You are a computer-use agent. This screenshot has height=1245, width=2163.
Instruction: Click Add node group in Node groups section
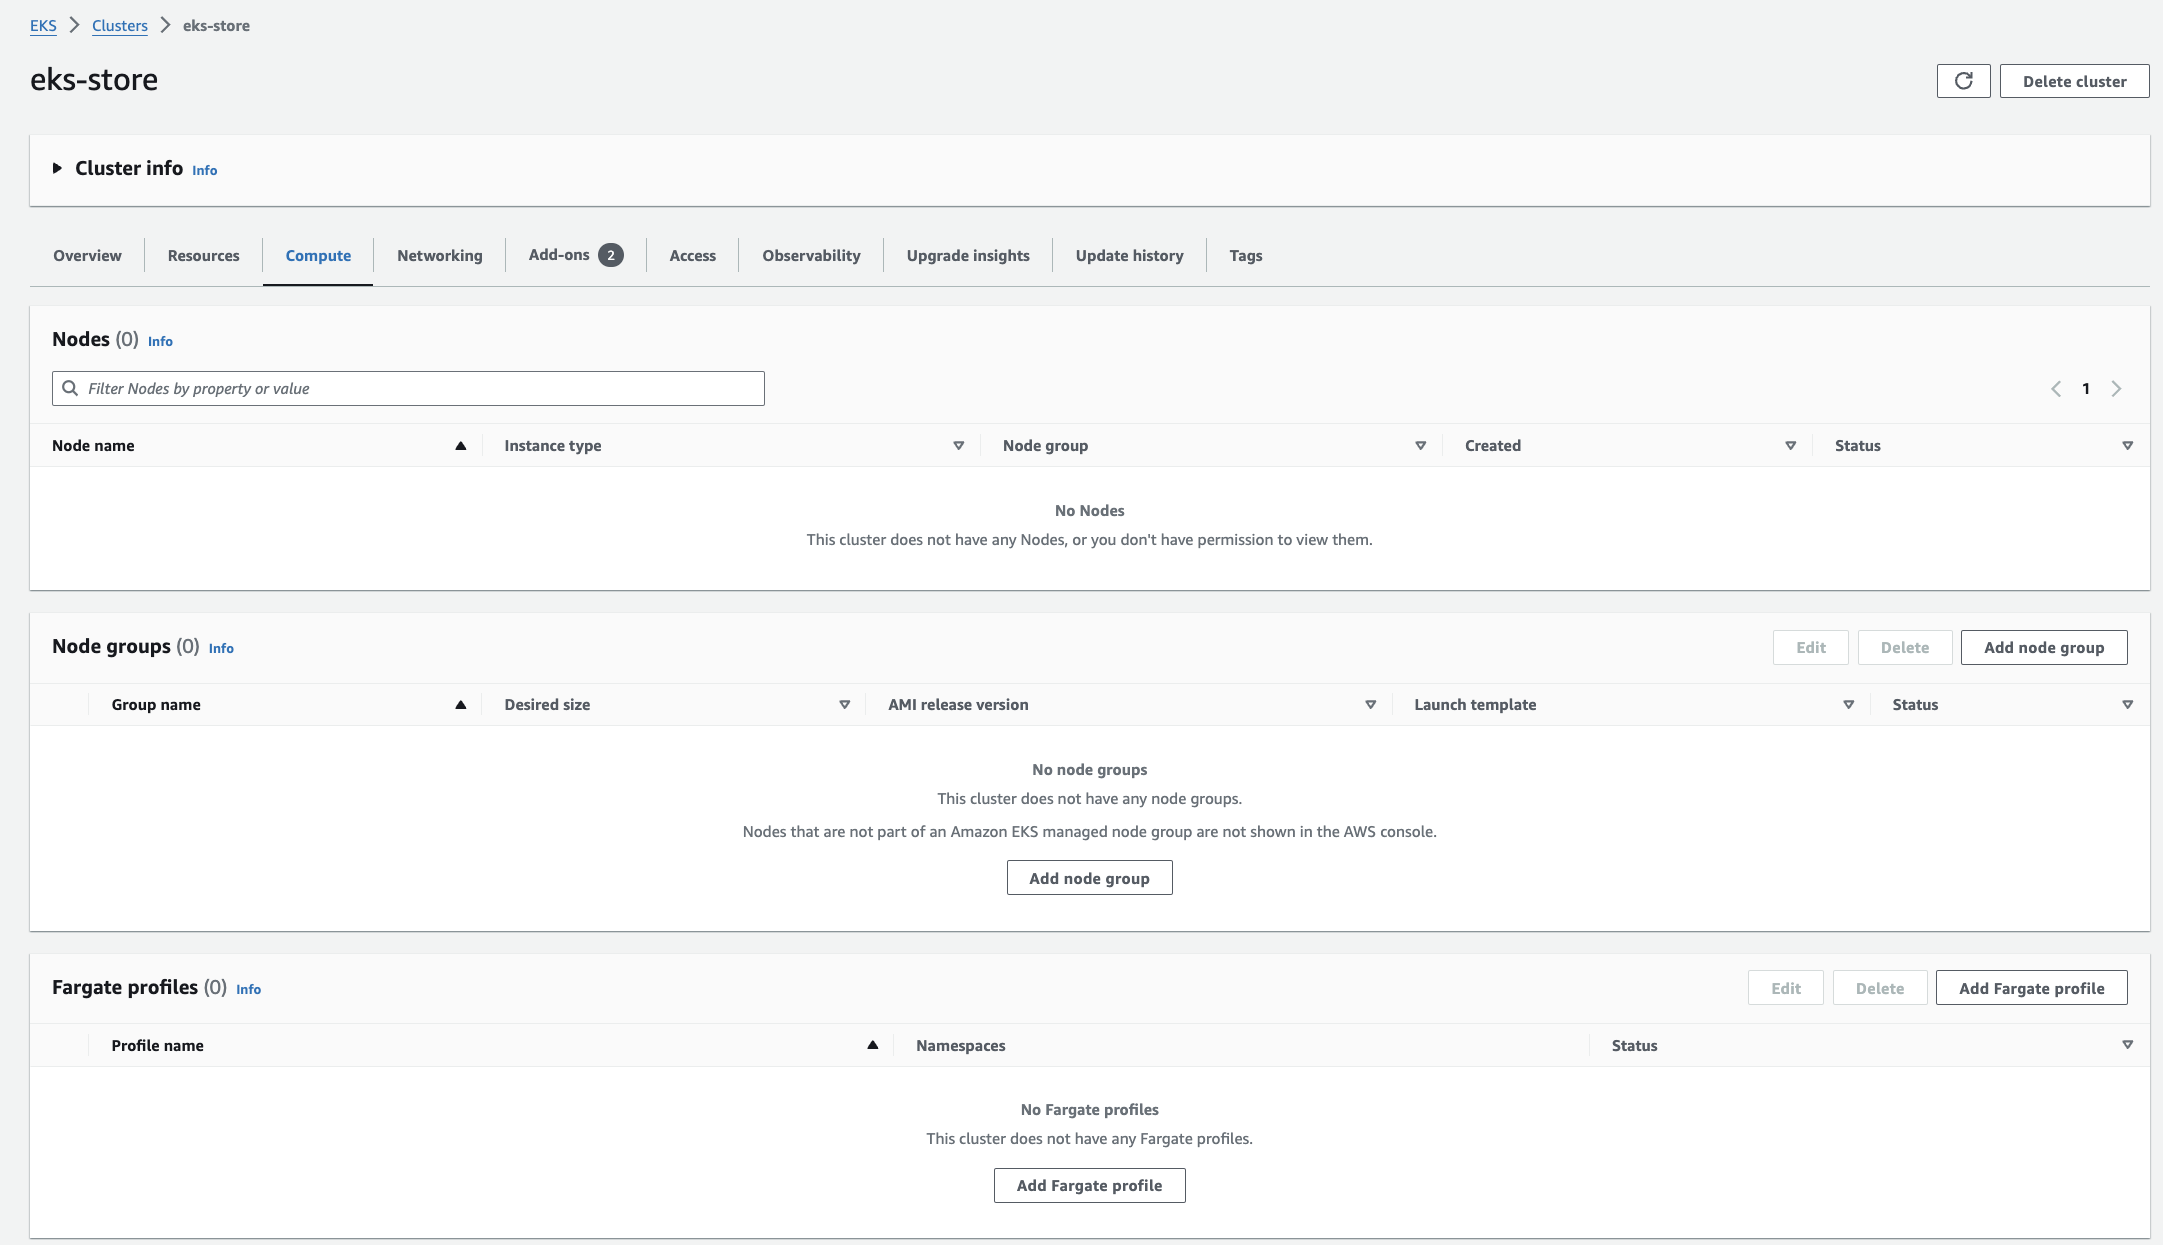(2044, 647)
